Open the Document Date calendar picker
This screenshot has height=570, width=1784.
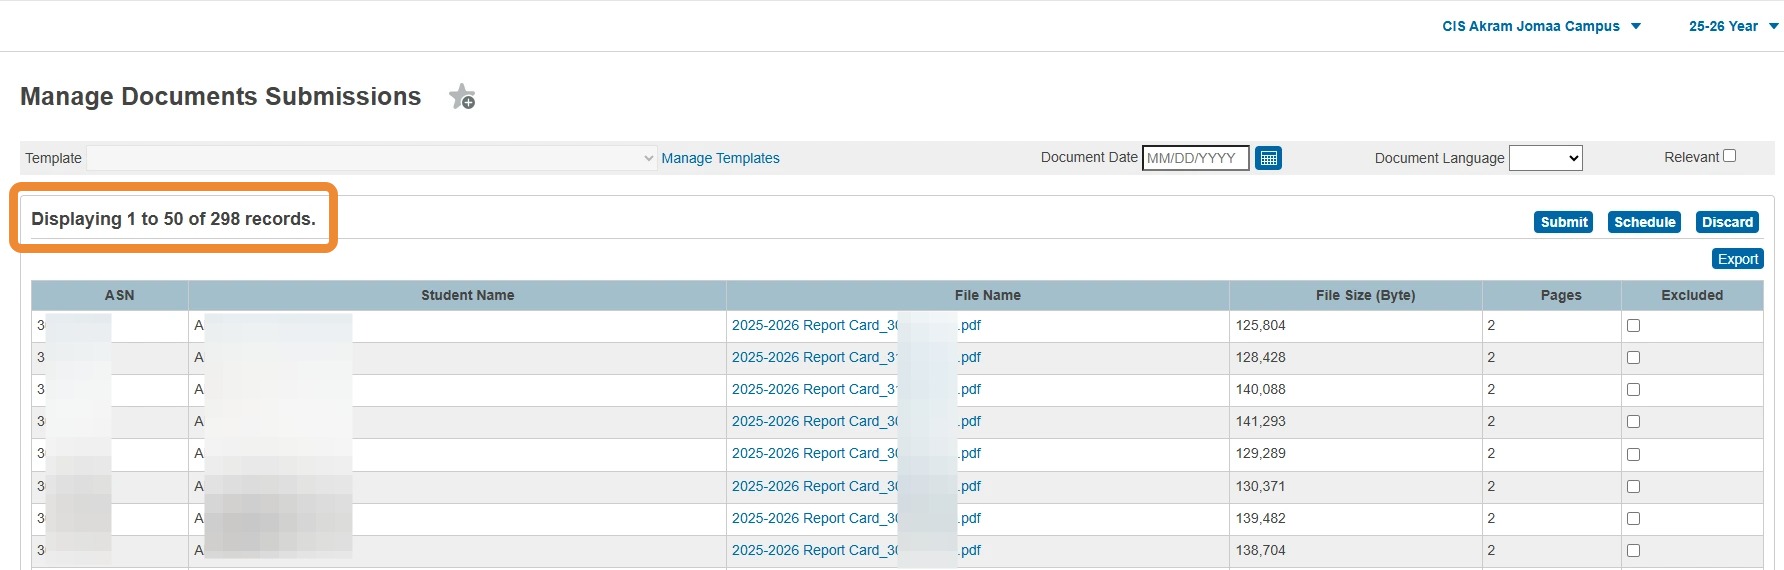[1268, 158]
